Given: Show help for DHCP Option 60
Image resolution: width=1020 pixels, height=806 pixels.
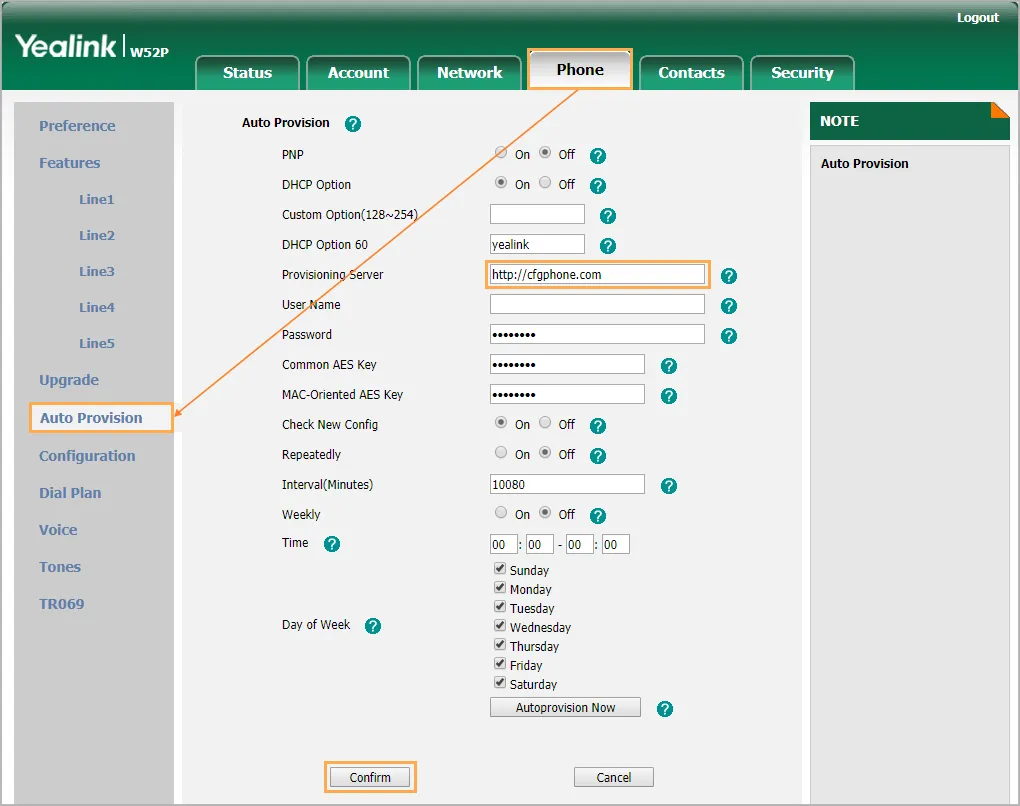Looking at the screenshot, I should coord(608,245).
